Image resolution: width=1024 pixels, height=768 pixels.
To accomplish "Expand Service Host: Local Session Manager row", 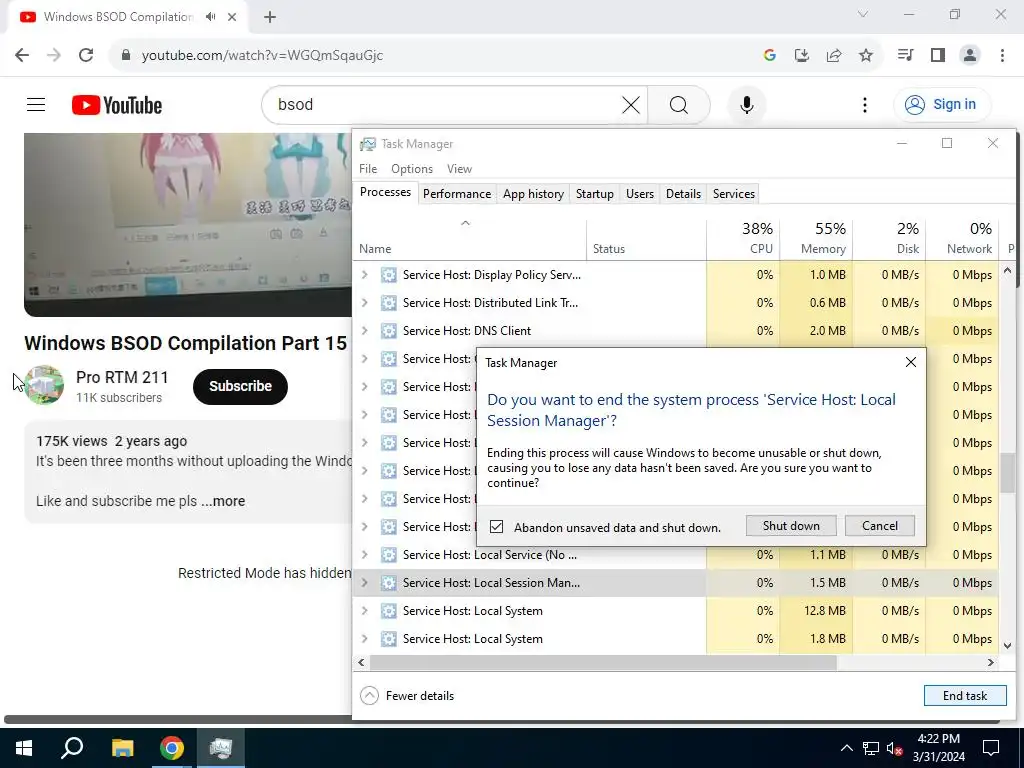I will tap(364, 583).
